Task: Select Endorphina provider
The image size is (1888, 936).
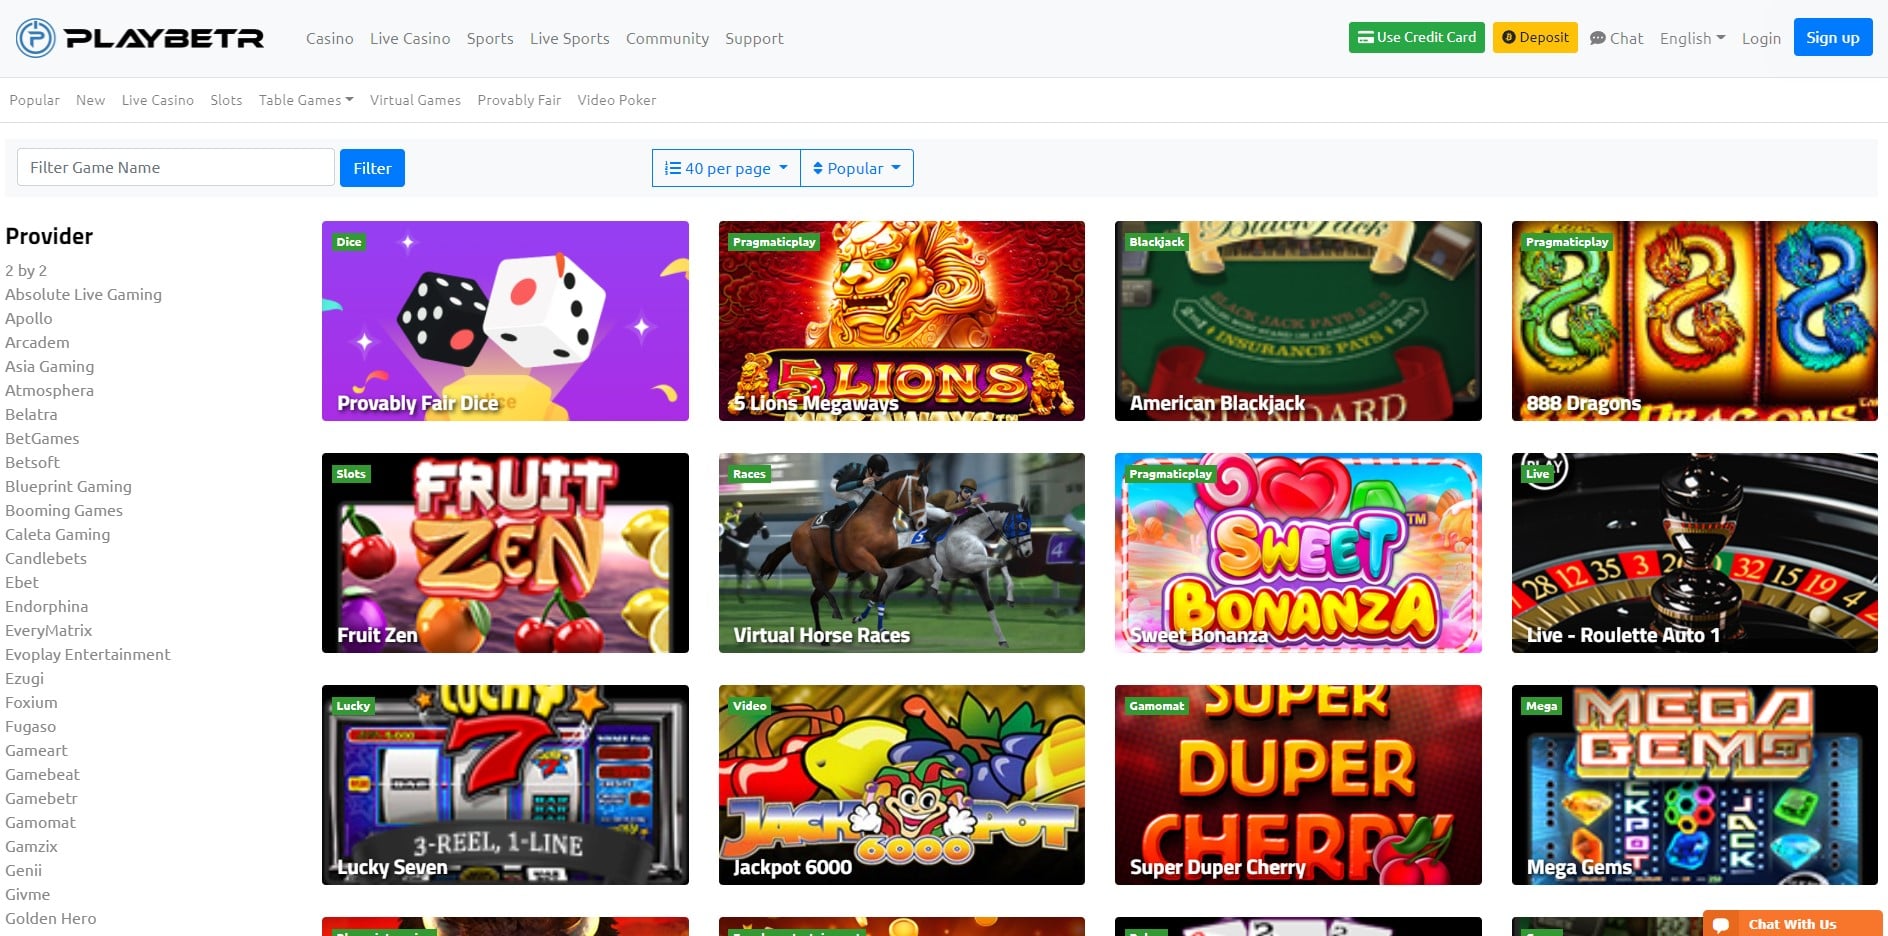Action: [x=46, y=606]
